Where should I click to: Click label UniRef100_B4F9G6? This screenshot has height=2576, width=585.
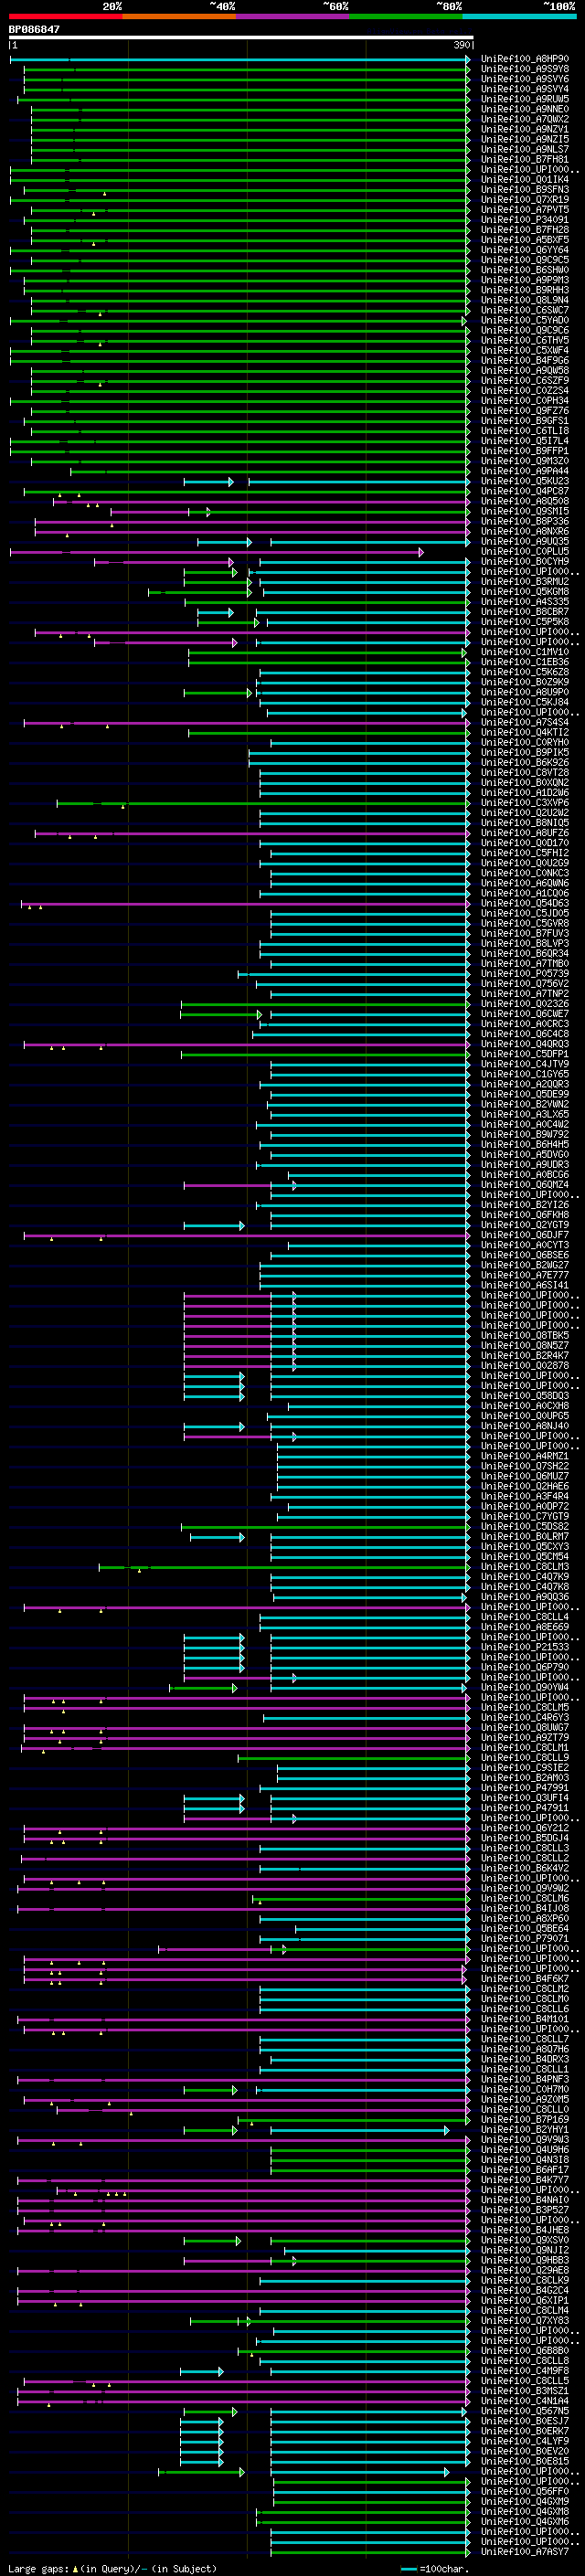tap(525, 361)
